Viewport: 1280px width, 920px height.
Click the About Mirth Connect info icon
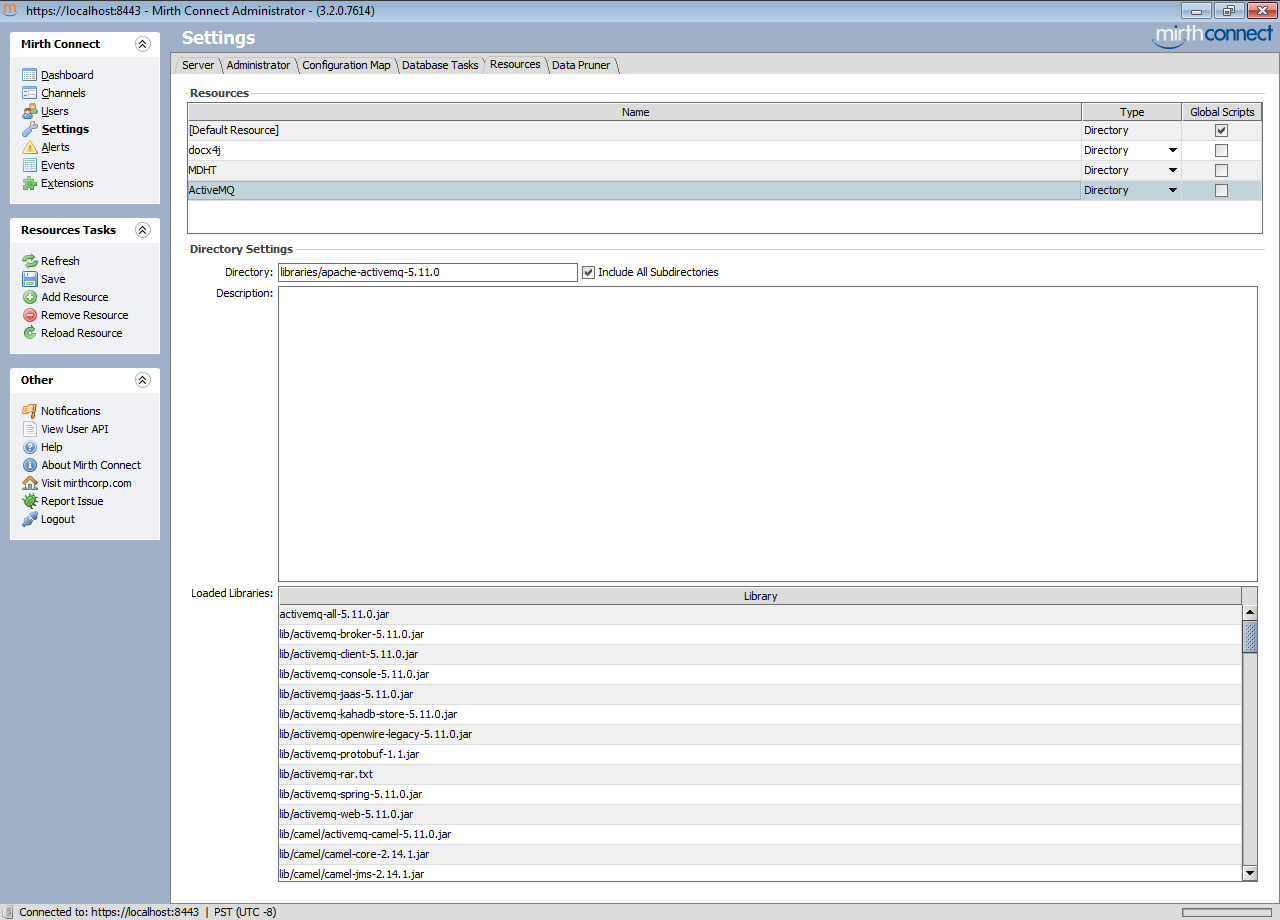click(x=30, y=465)
